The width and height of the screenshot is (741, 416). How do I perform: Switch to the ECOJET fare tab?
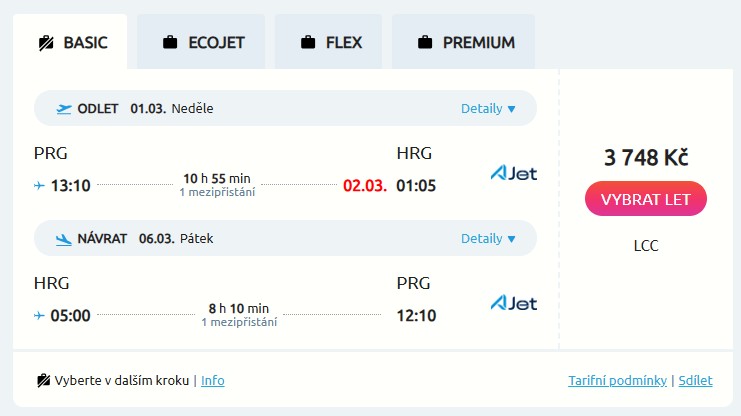tap(202, 42)
